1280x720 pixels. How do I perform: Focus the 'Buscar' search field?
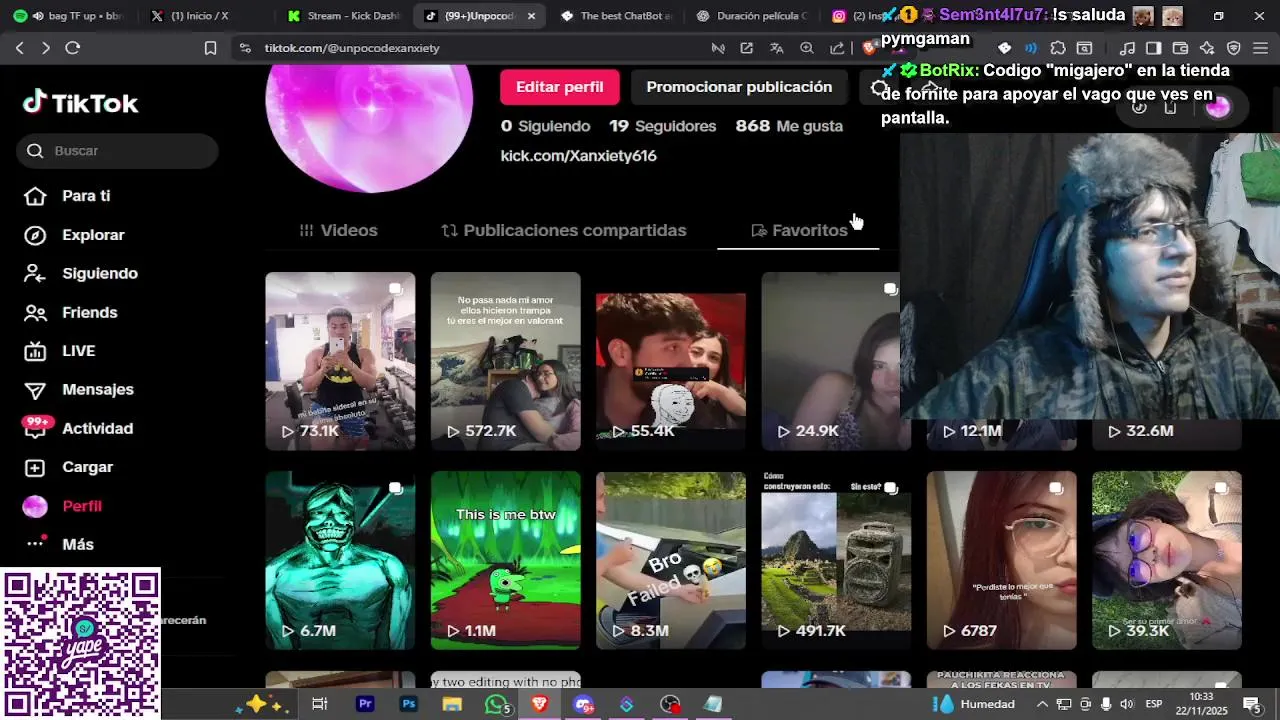point(117,151)
